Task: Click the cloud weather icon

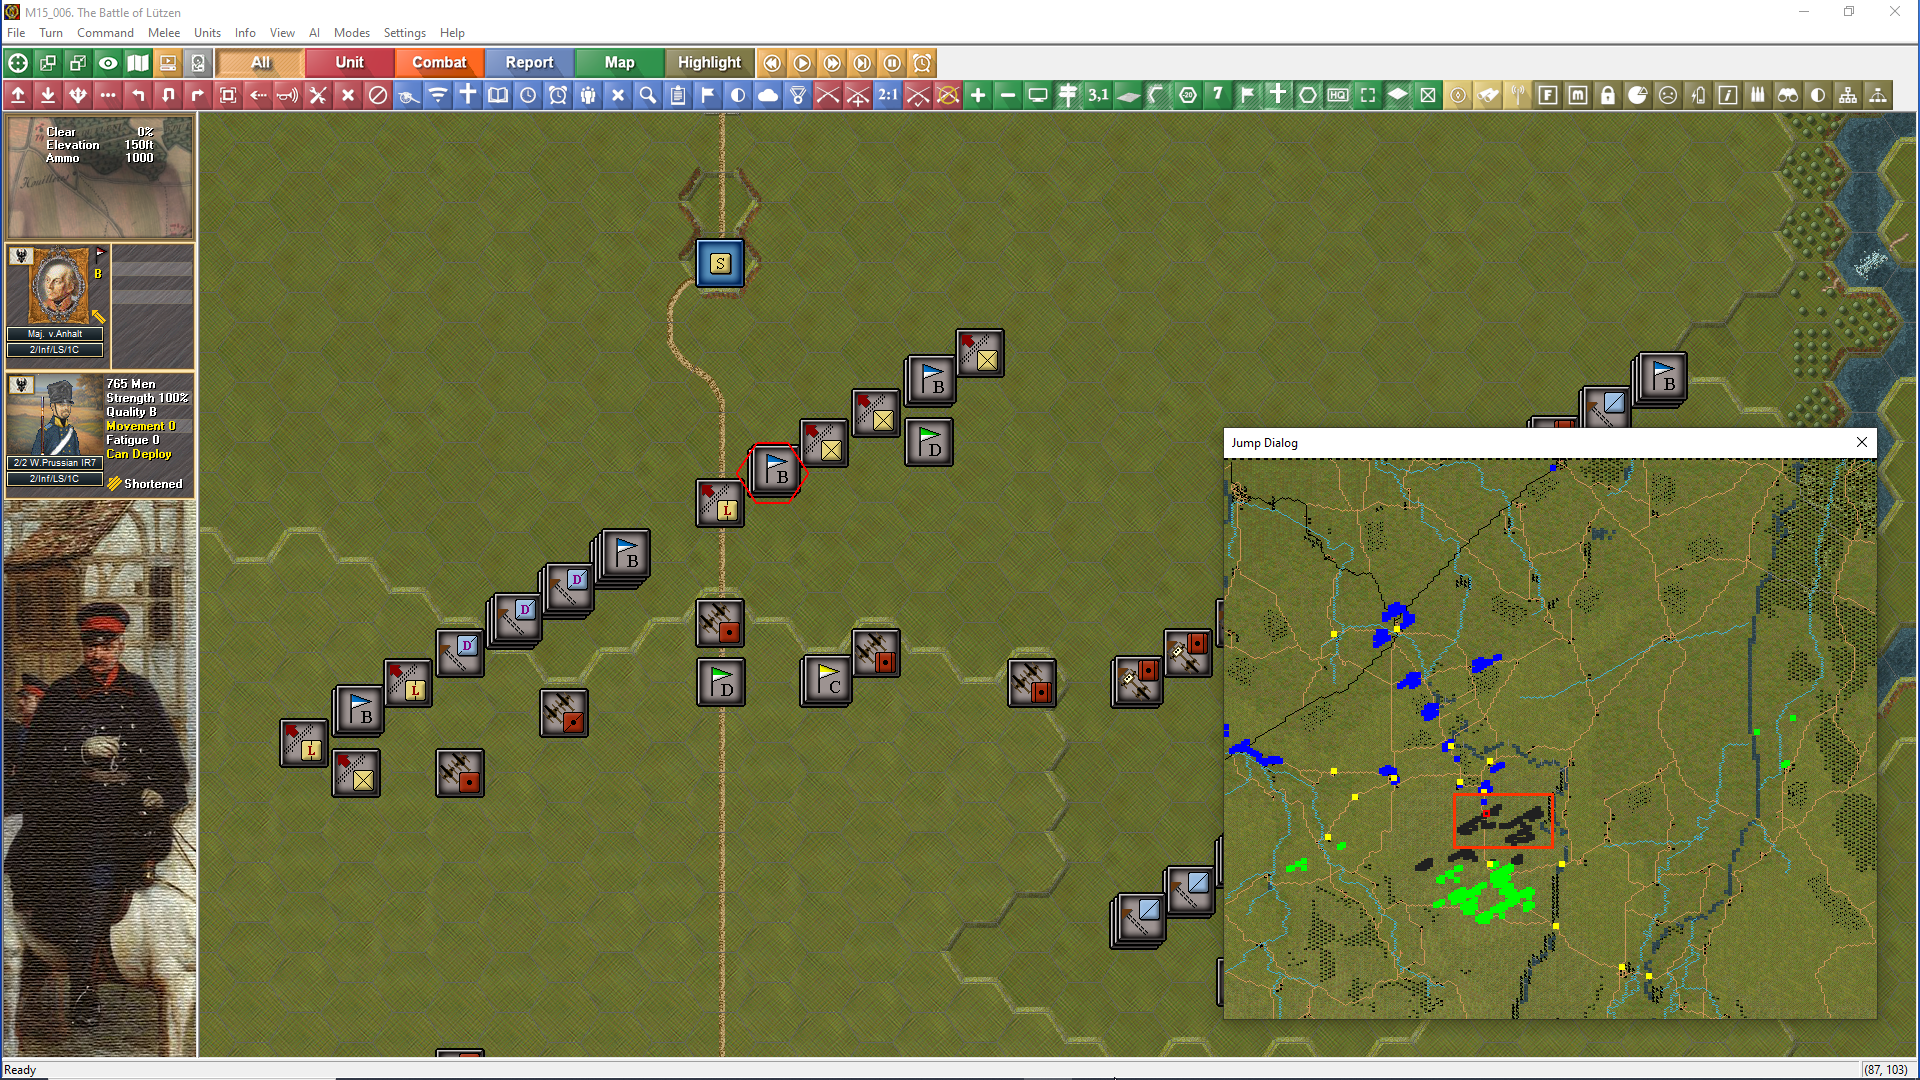Action: pyautogui.click(x=768, y=95)
